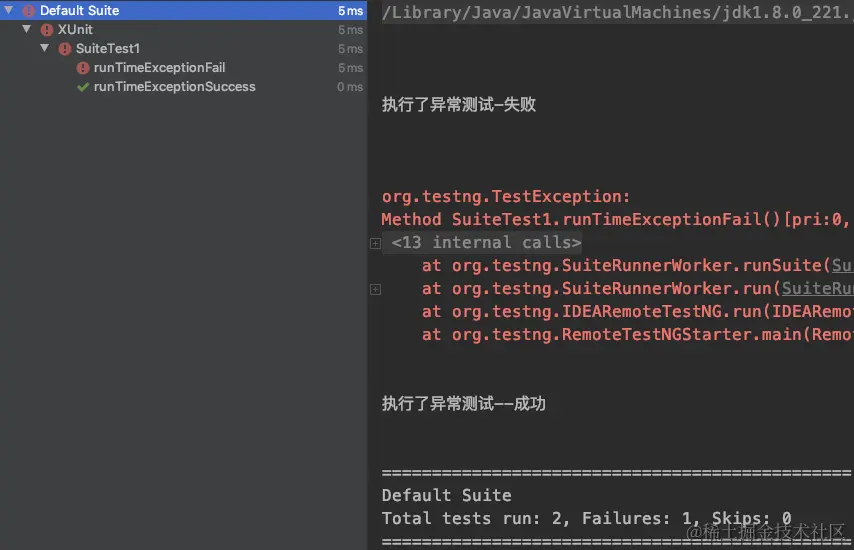Click the JDK path line in the console
This screenshot has height=550, width=854.
tap(618, 12)
